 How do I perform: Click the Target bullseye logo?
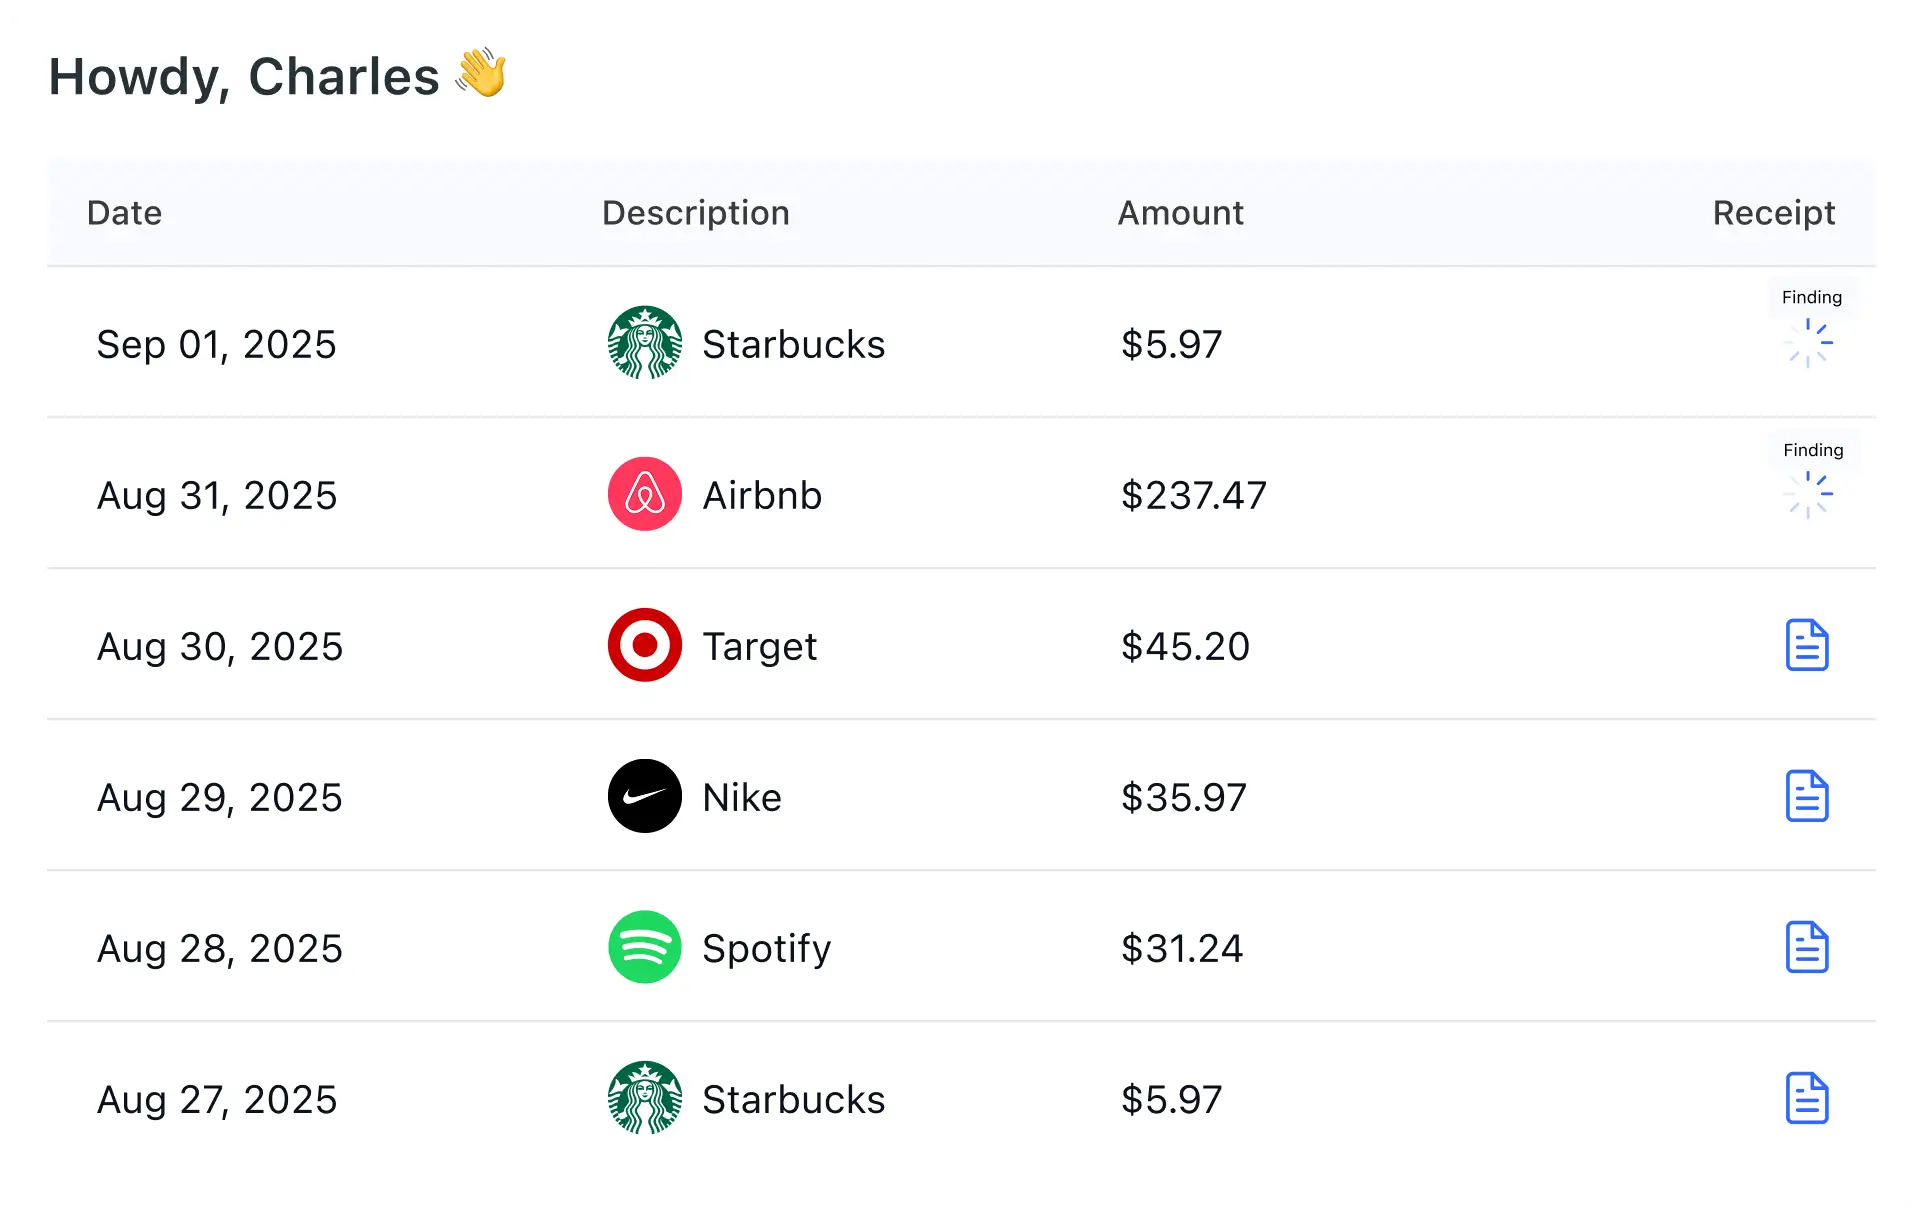tap(645, 645)
